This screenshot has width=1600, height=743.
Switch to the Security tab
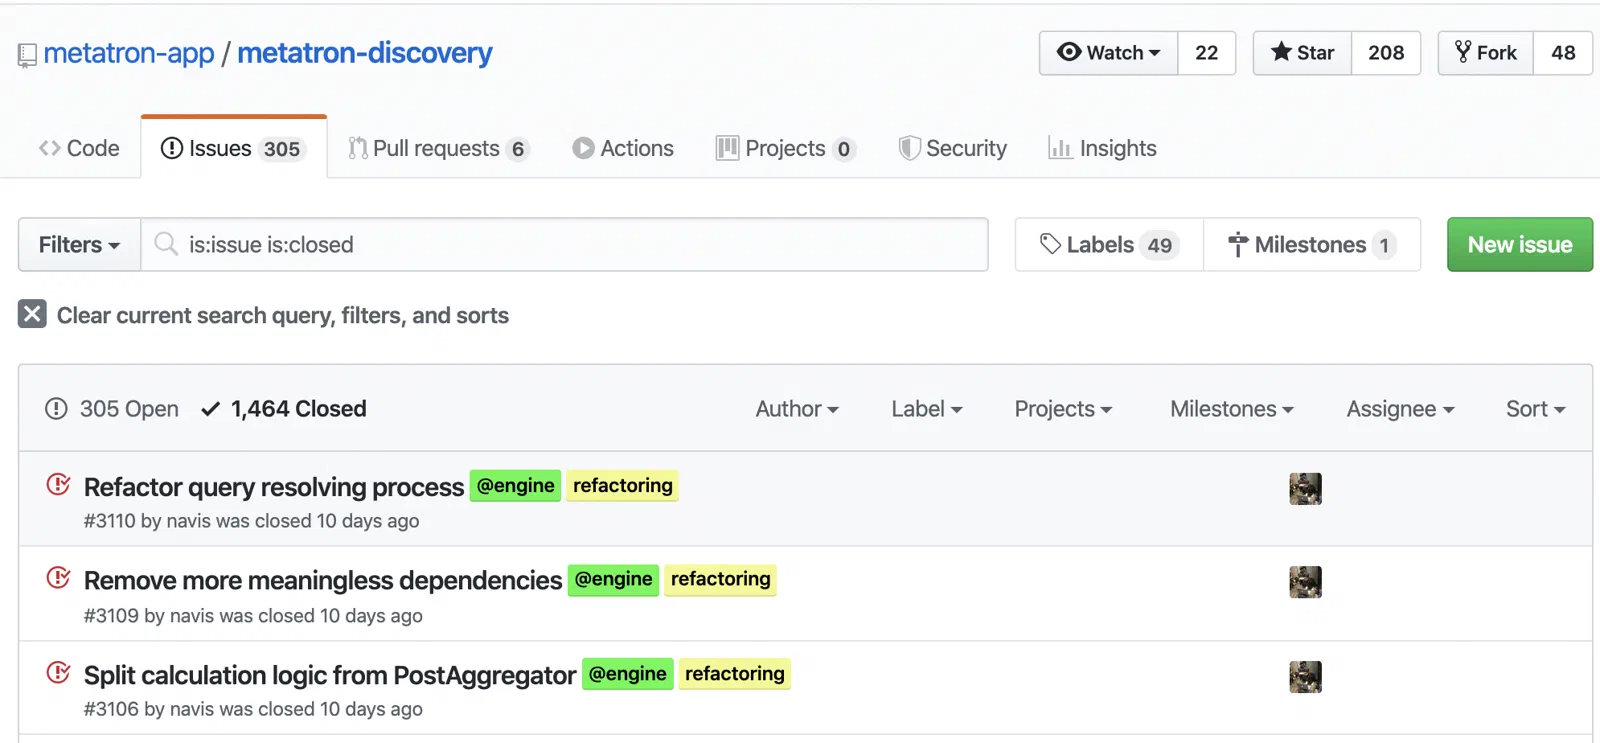click(x=953, y=148)
